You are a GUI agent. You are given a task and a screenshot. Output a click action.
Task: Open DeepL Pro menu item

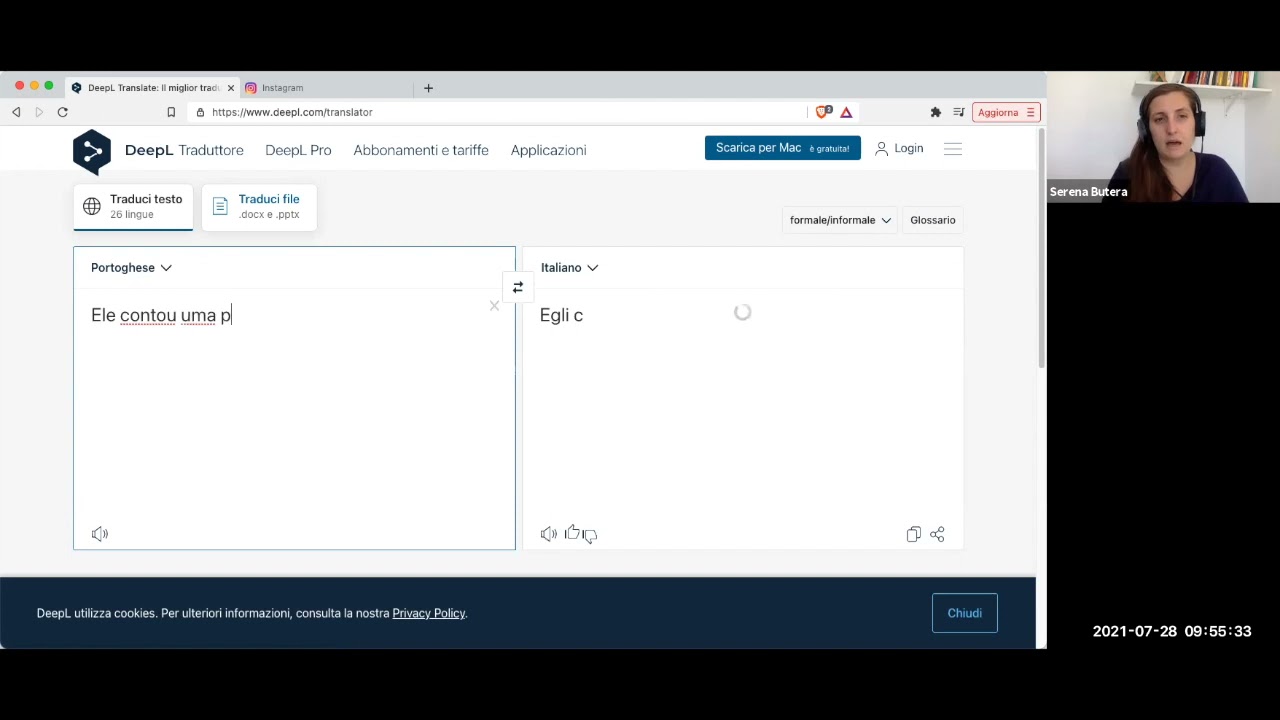298,150
